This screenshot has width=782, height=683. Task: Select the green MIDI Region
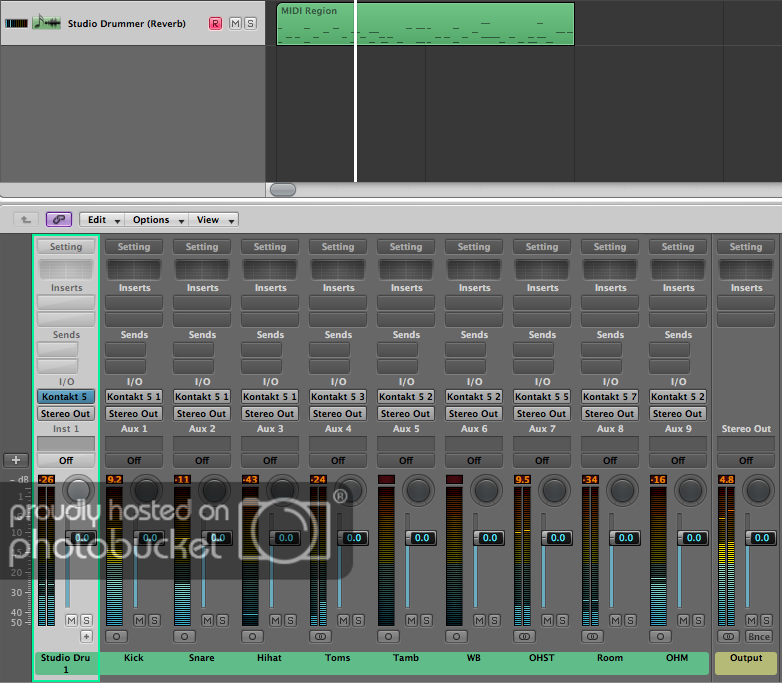425,24
